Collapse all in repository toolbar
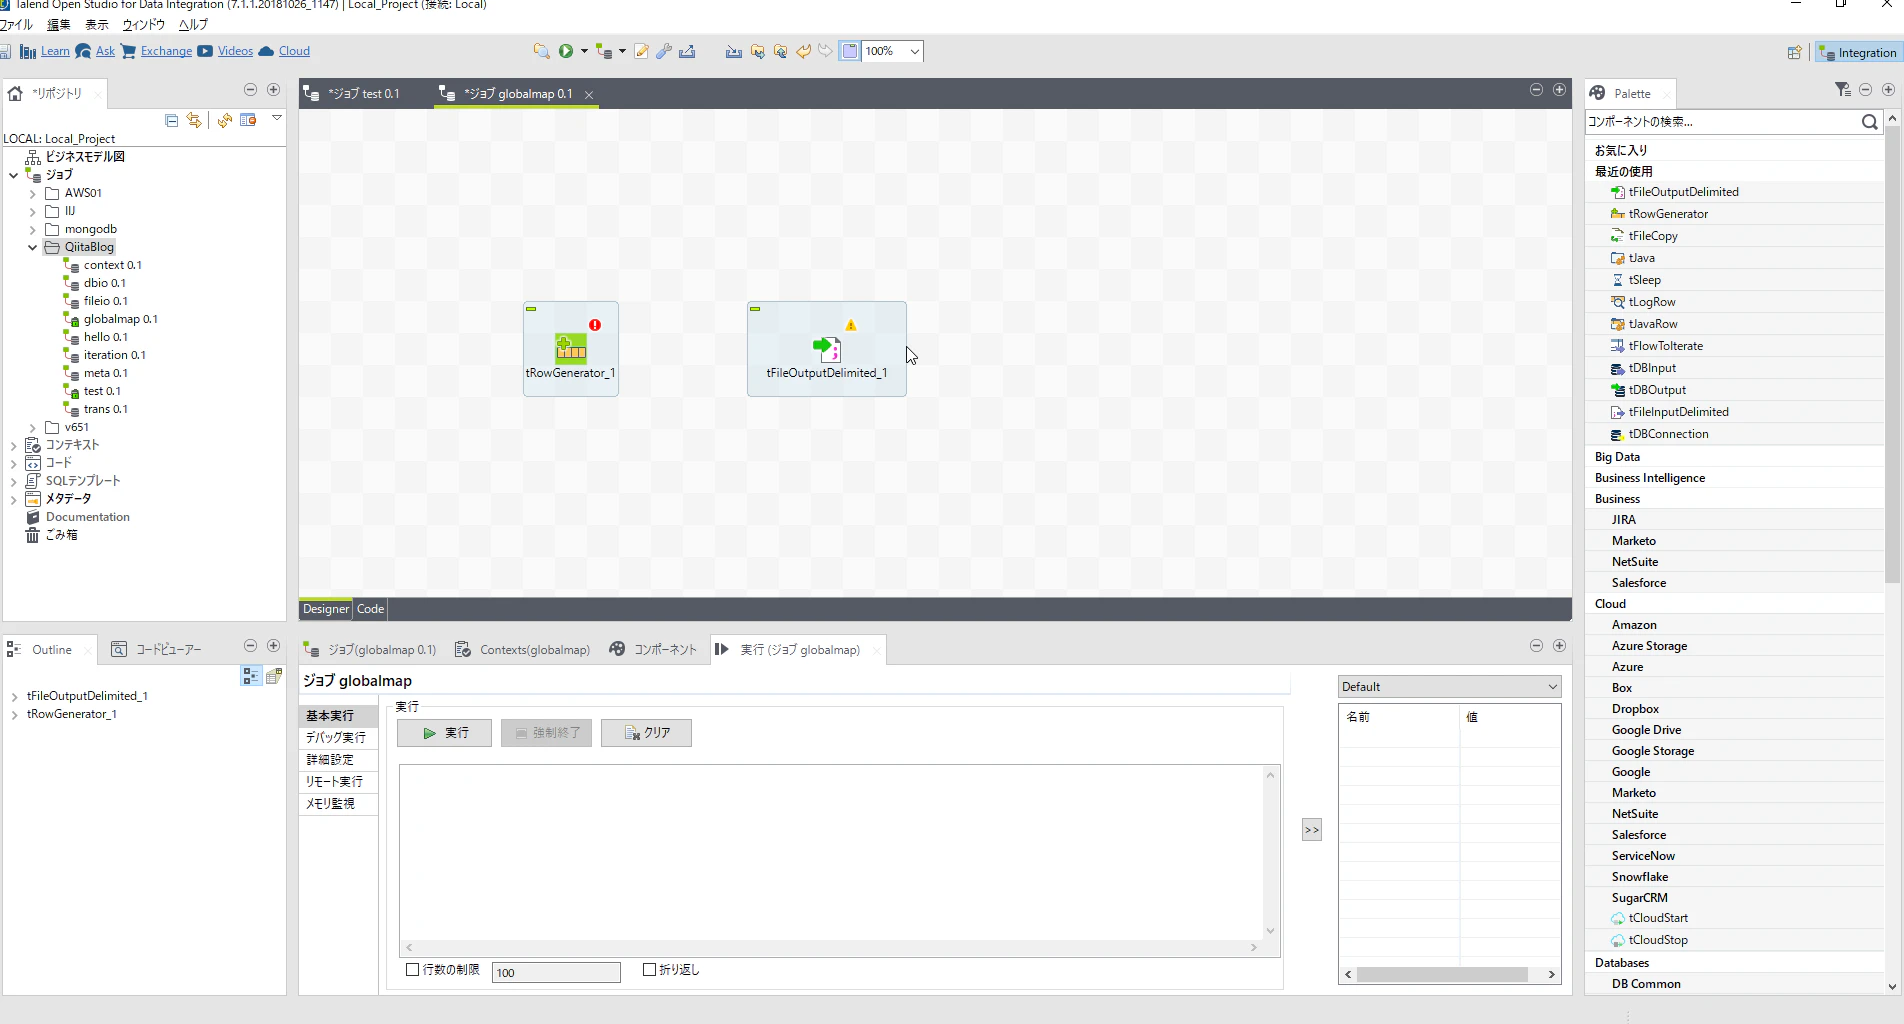The image size is (1904, 1024). tap(171, 120)
